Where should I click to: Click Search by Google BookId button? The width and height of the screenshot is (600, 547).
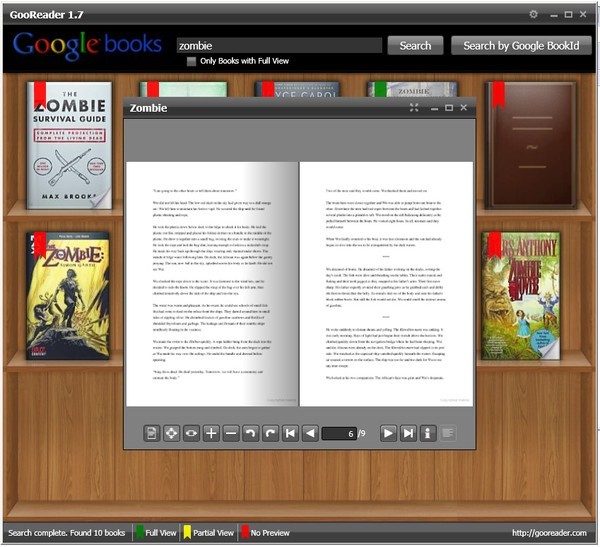(x=521, y=46)
